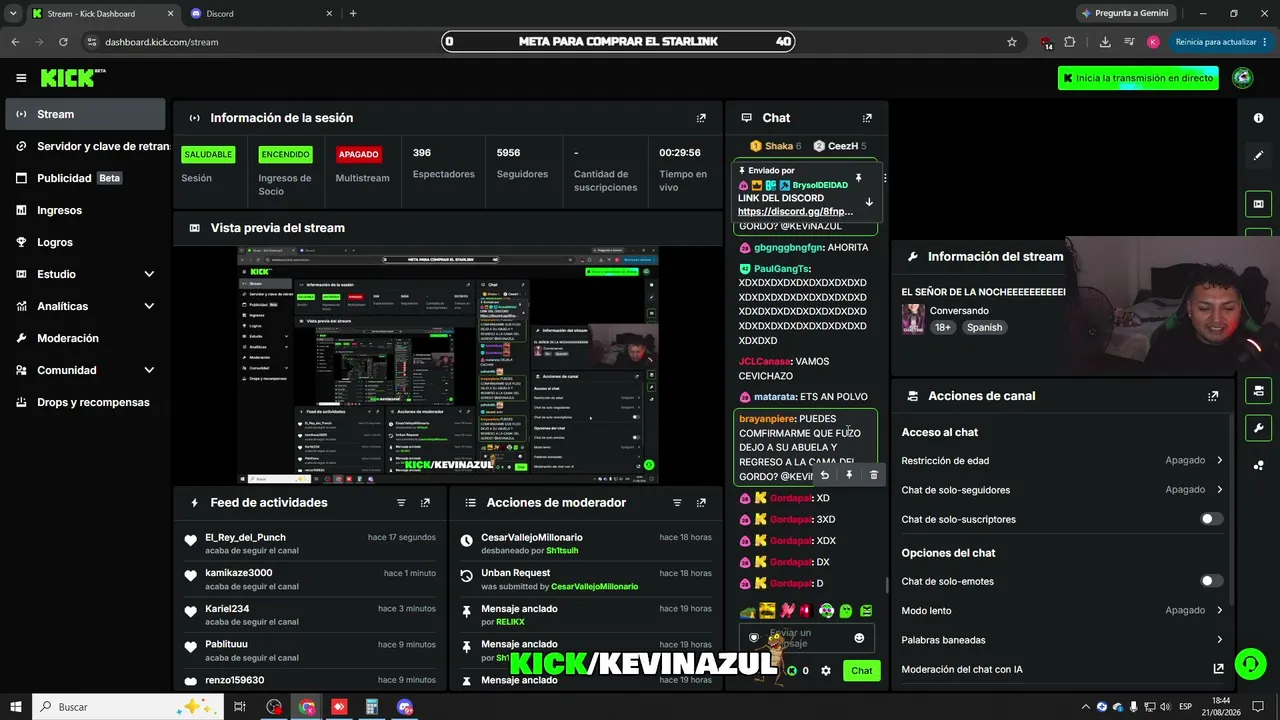Open Palabras baneadas settings

(x=1062, y=640)
